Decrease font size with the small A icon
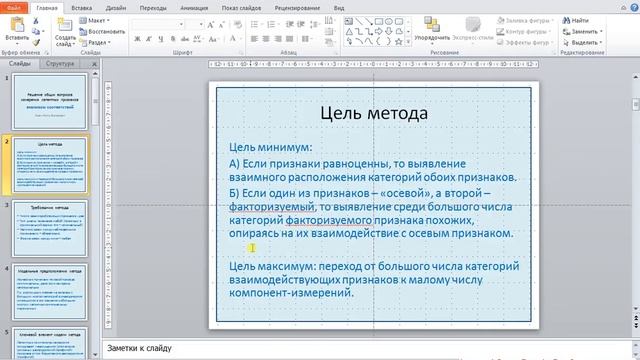Screen dimensions: 640x360 click(x=221, y=25)
